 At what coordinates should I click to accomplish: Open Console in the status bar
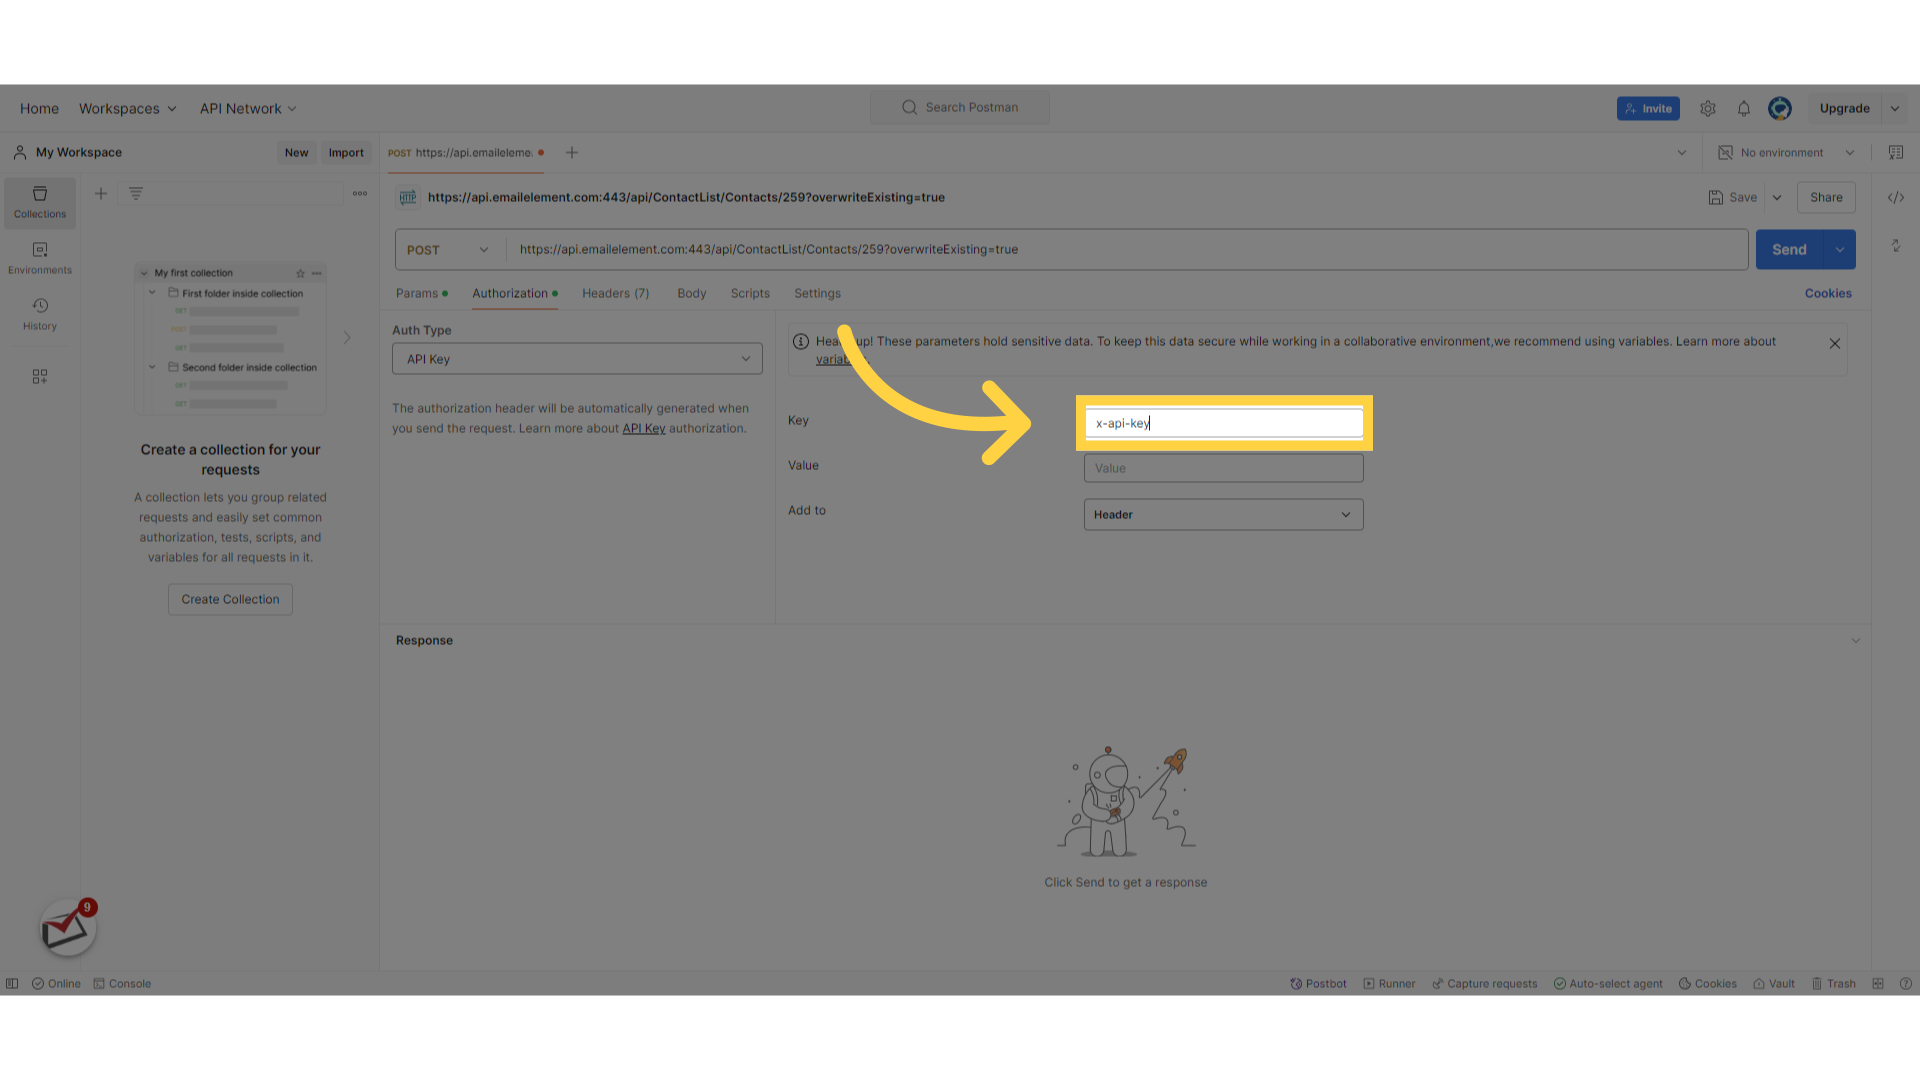point(122,984)
